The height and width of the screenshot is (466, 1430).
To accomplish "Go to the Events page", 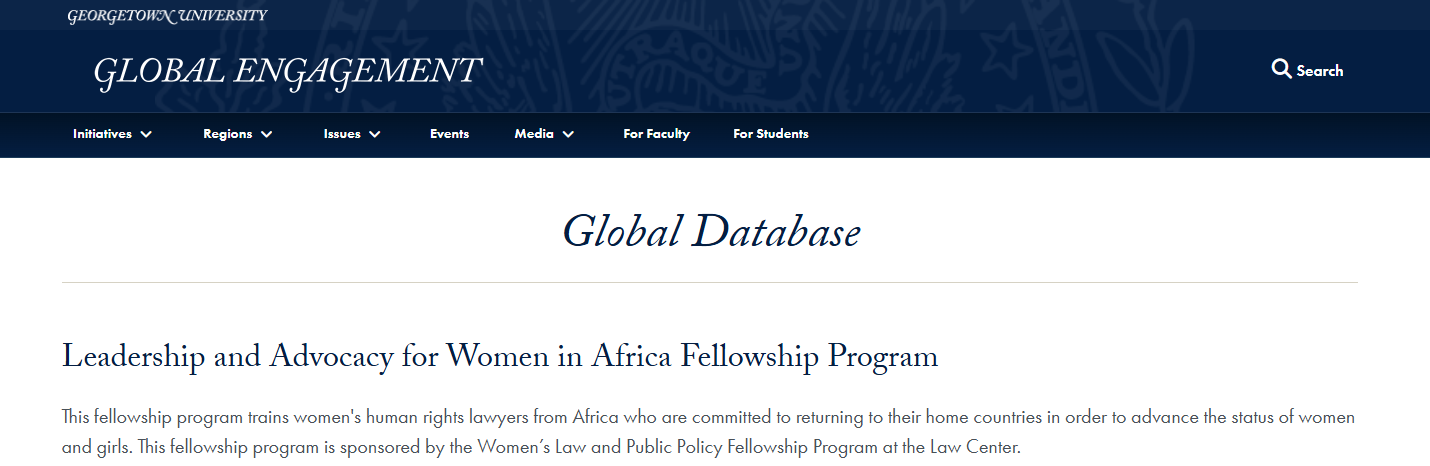I will pos(449,134).
